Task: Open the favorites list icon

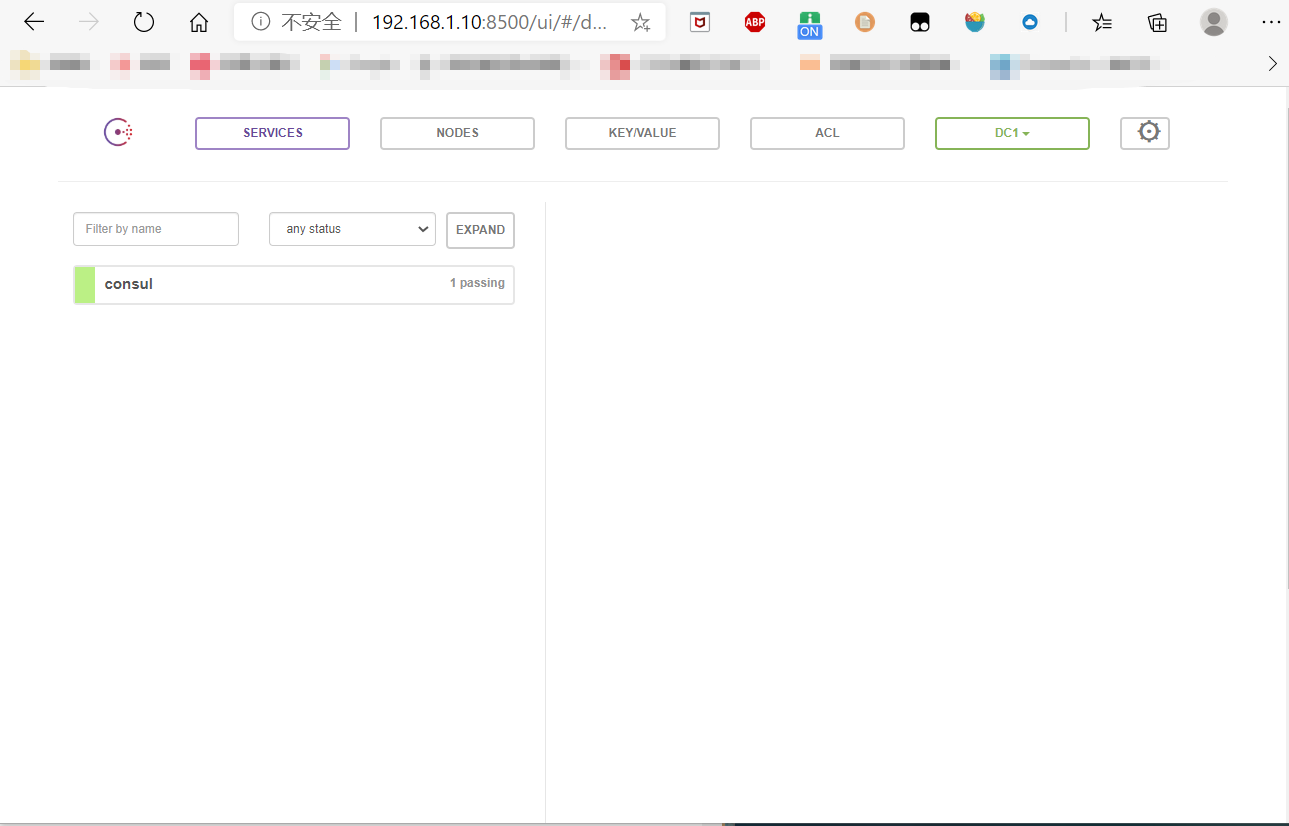Action: tap(1102, 22)
